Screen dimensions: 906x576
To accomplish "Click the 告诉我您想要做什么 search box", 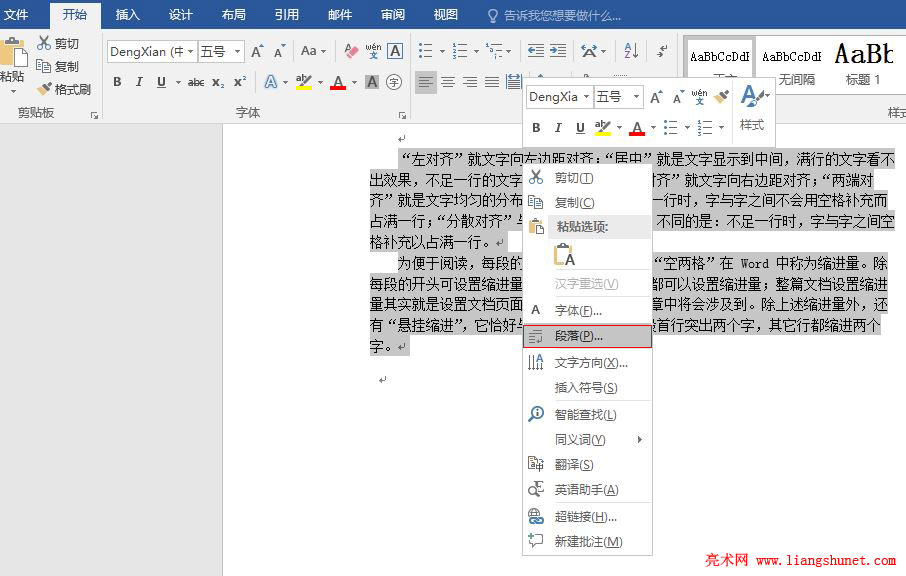I will pyautogui.click(x=555, y=16).
